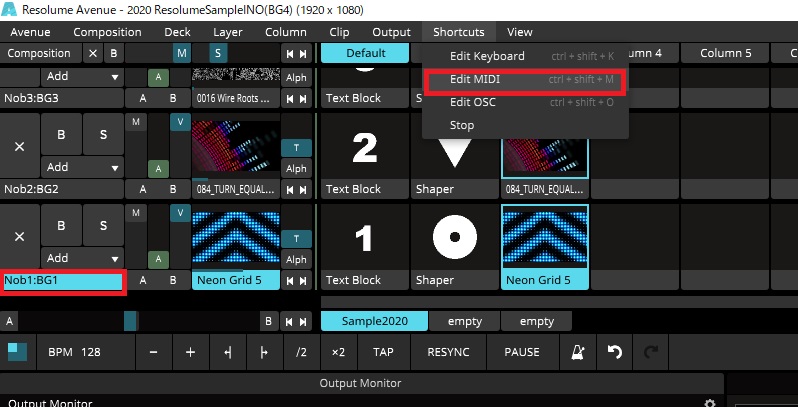Viewport: 798px width, 407px height.
Task: Trigger Text Block clip showing 2
Action: [x=365, y=146]
